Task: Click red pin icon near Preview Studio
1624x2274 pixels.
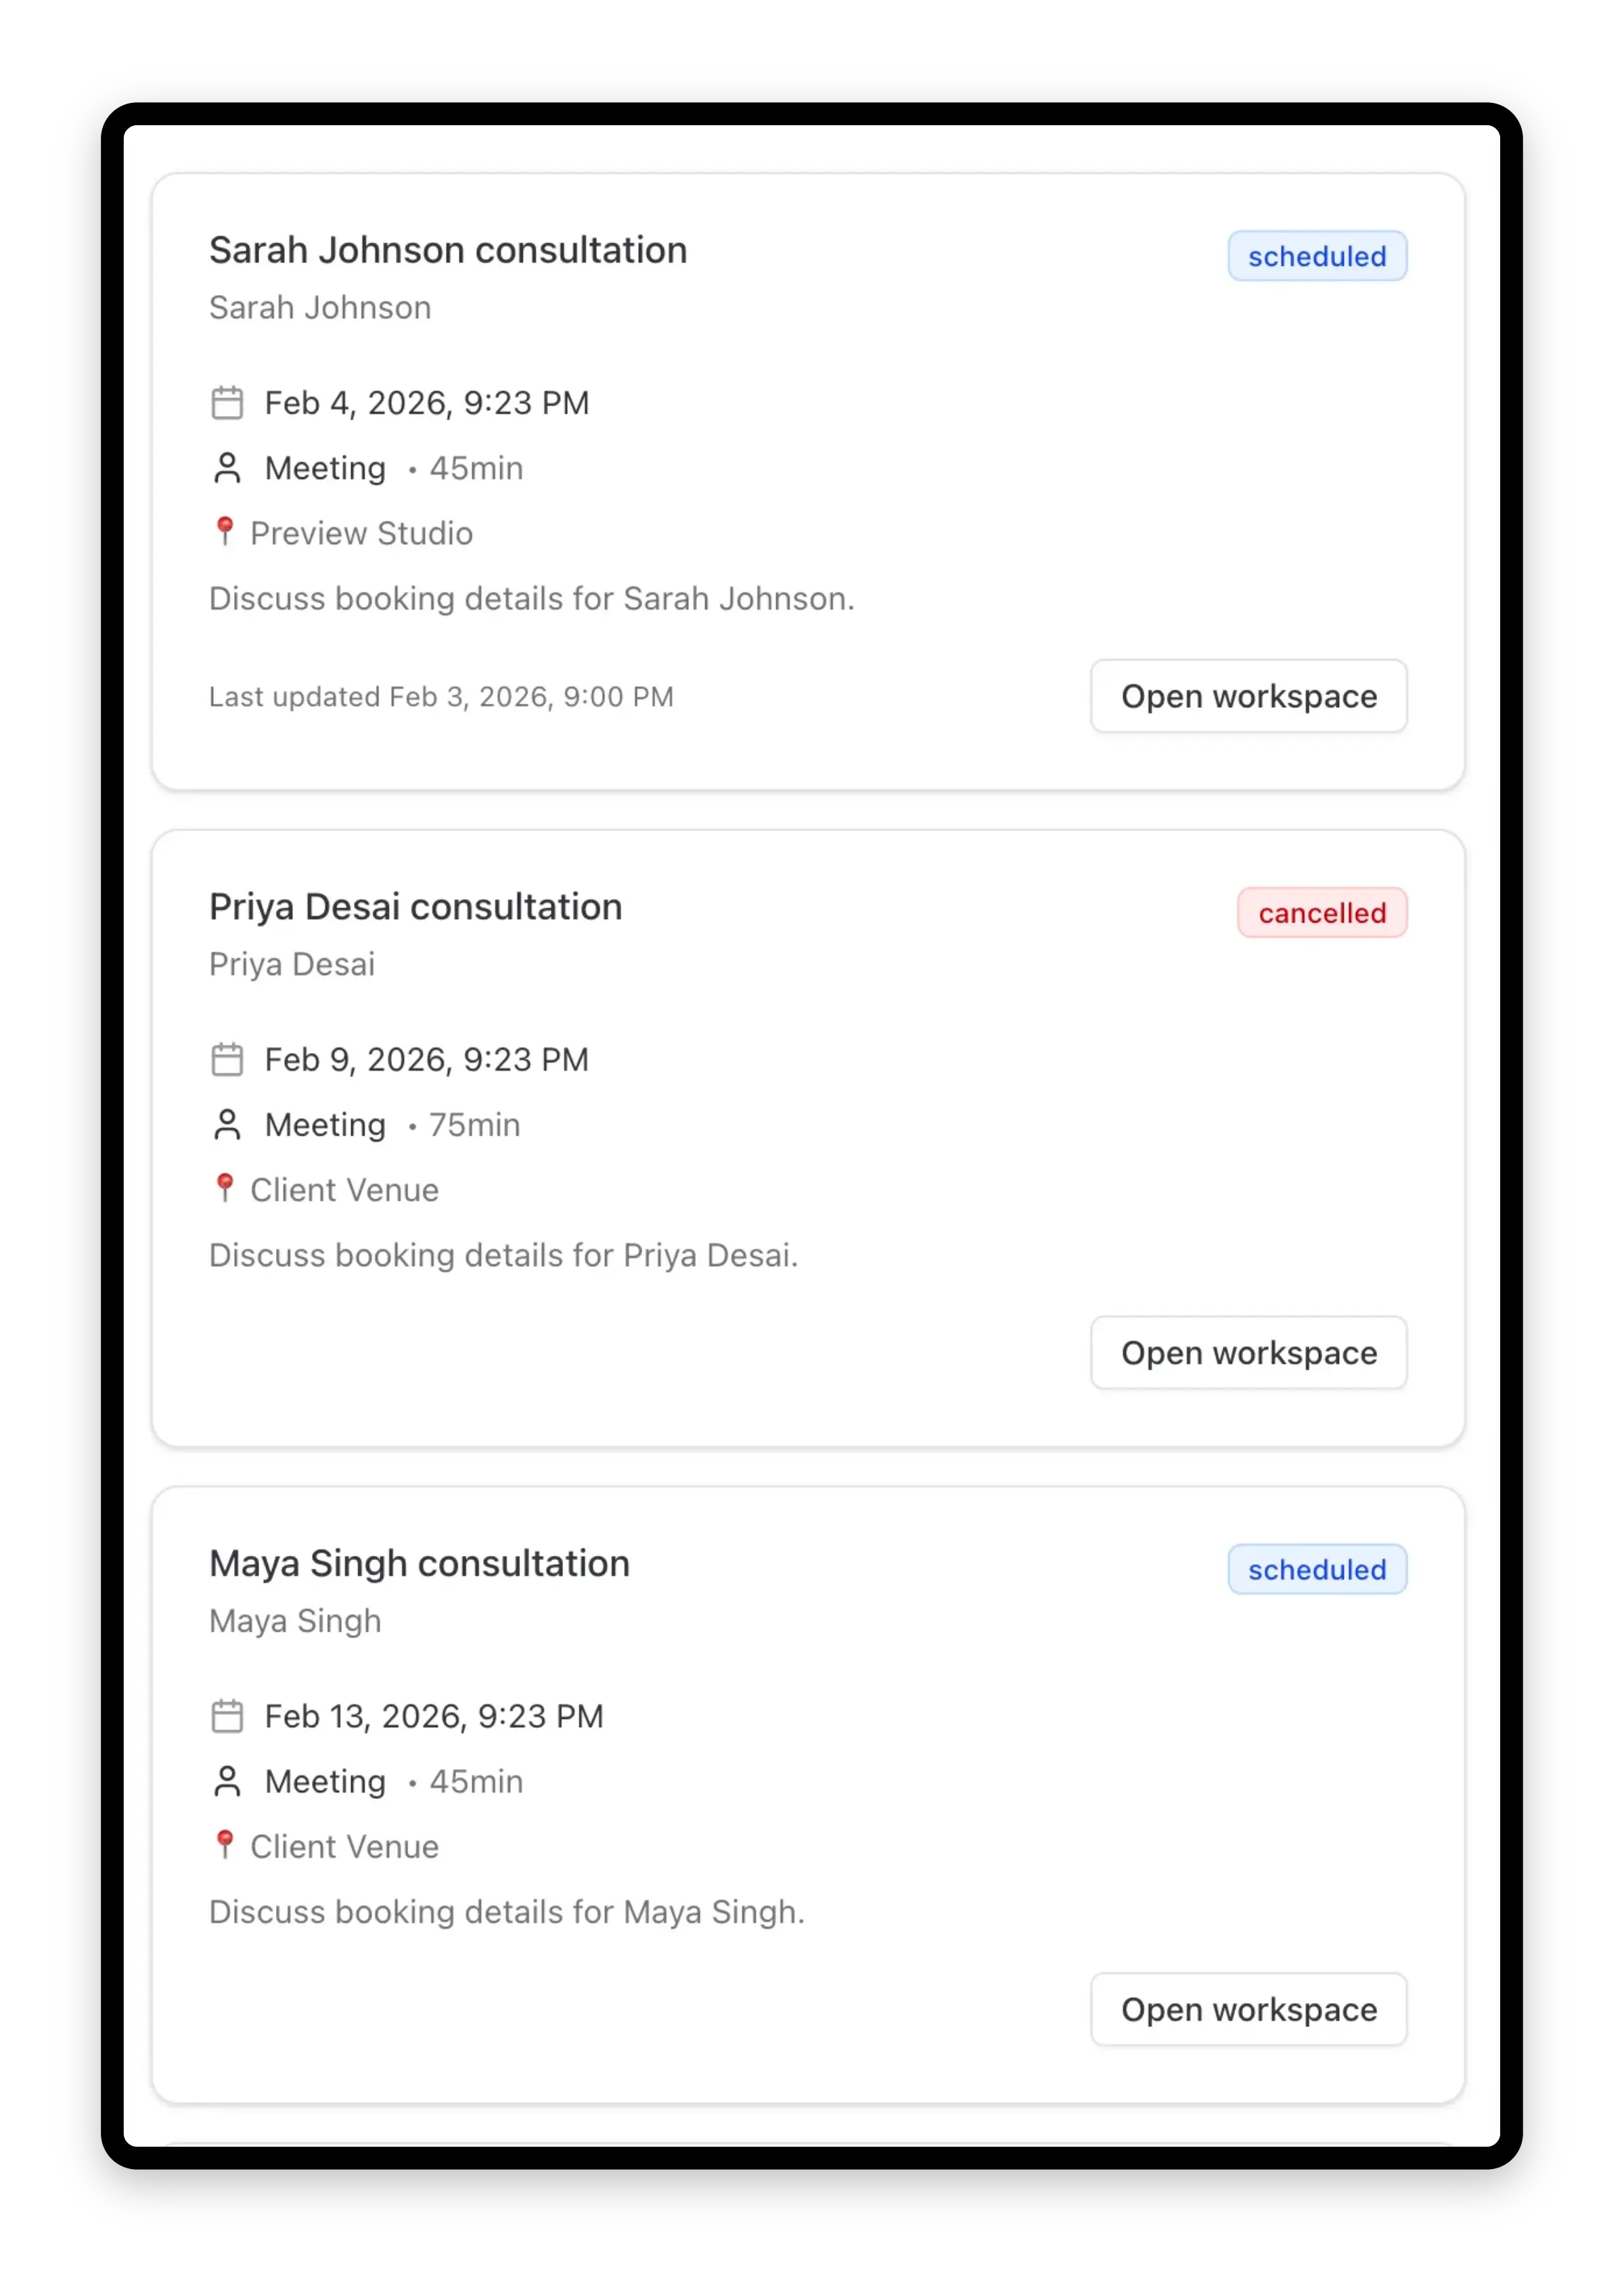Action: (225, 531)
